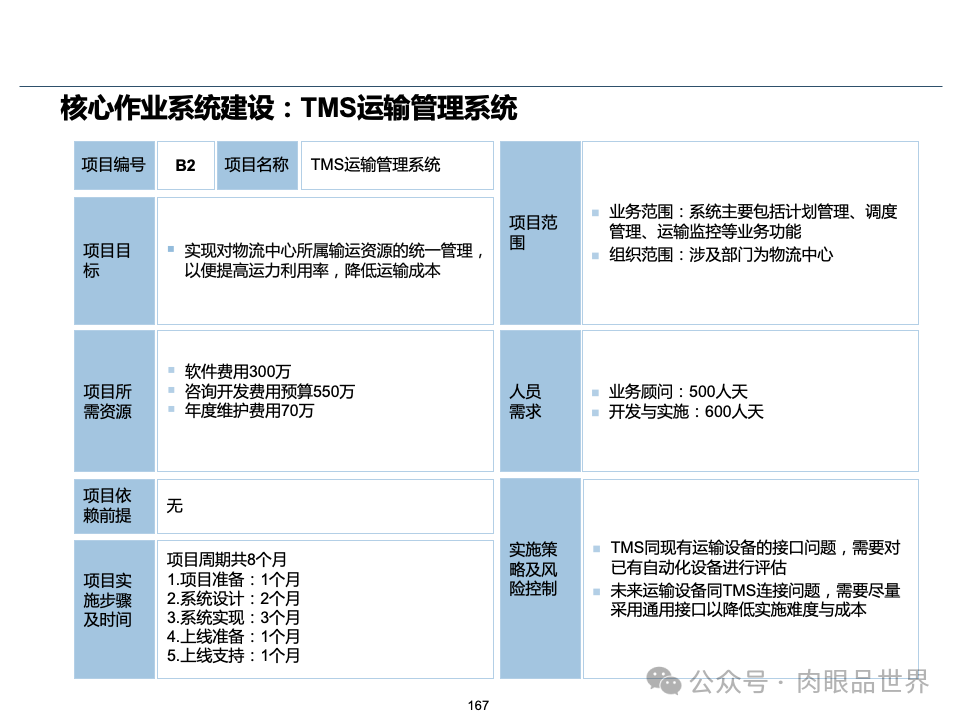Click the B2 project number cell
This screenshot has width=960, height=720.
pos(186,165)
